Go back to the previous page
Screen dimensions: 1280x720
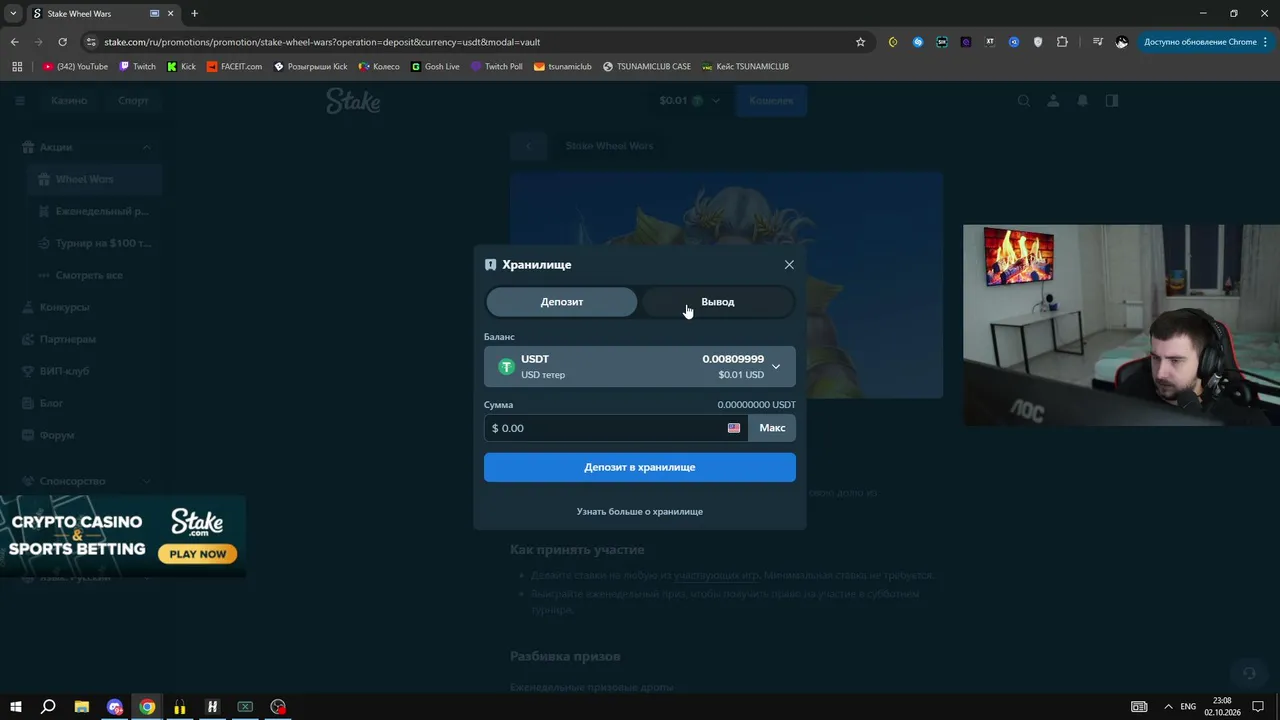[x=15, y=42]
